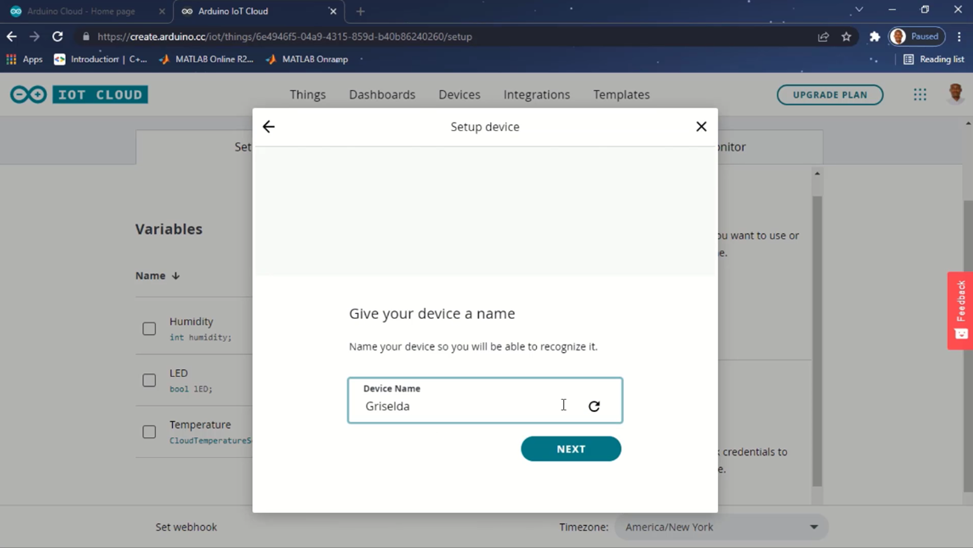Open the Dashboards tab
This screenshot has height=548, width=973.
coord(382,94)
